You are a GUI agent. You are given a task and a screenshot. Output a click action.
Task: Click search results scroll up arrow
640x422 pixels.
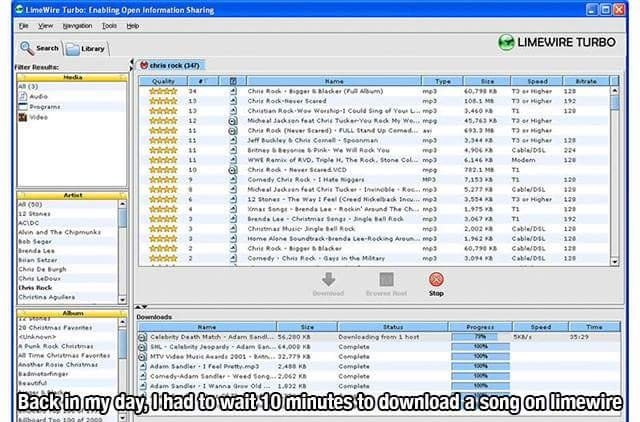[615, 91]
